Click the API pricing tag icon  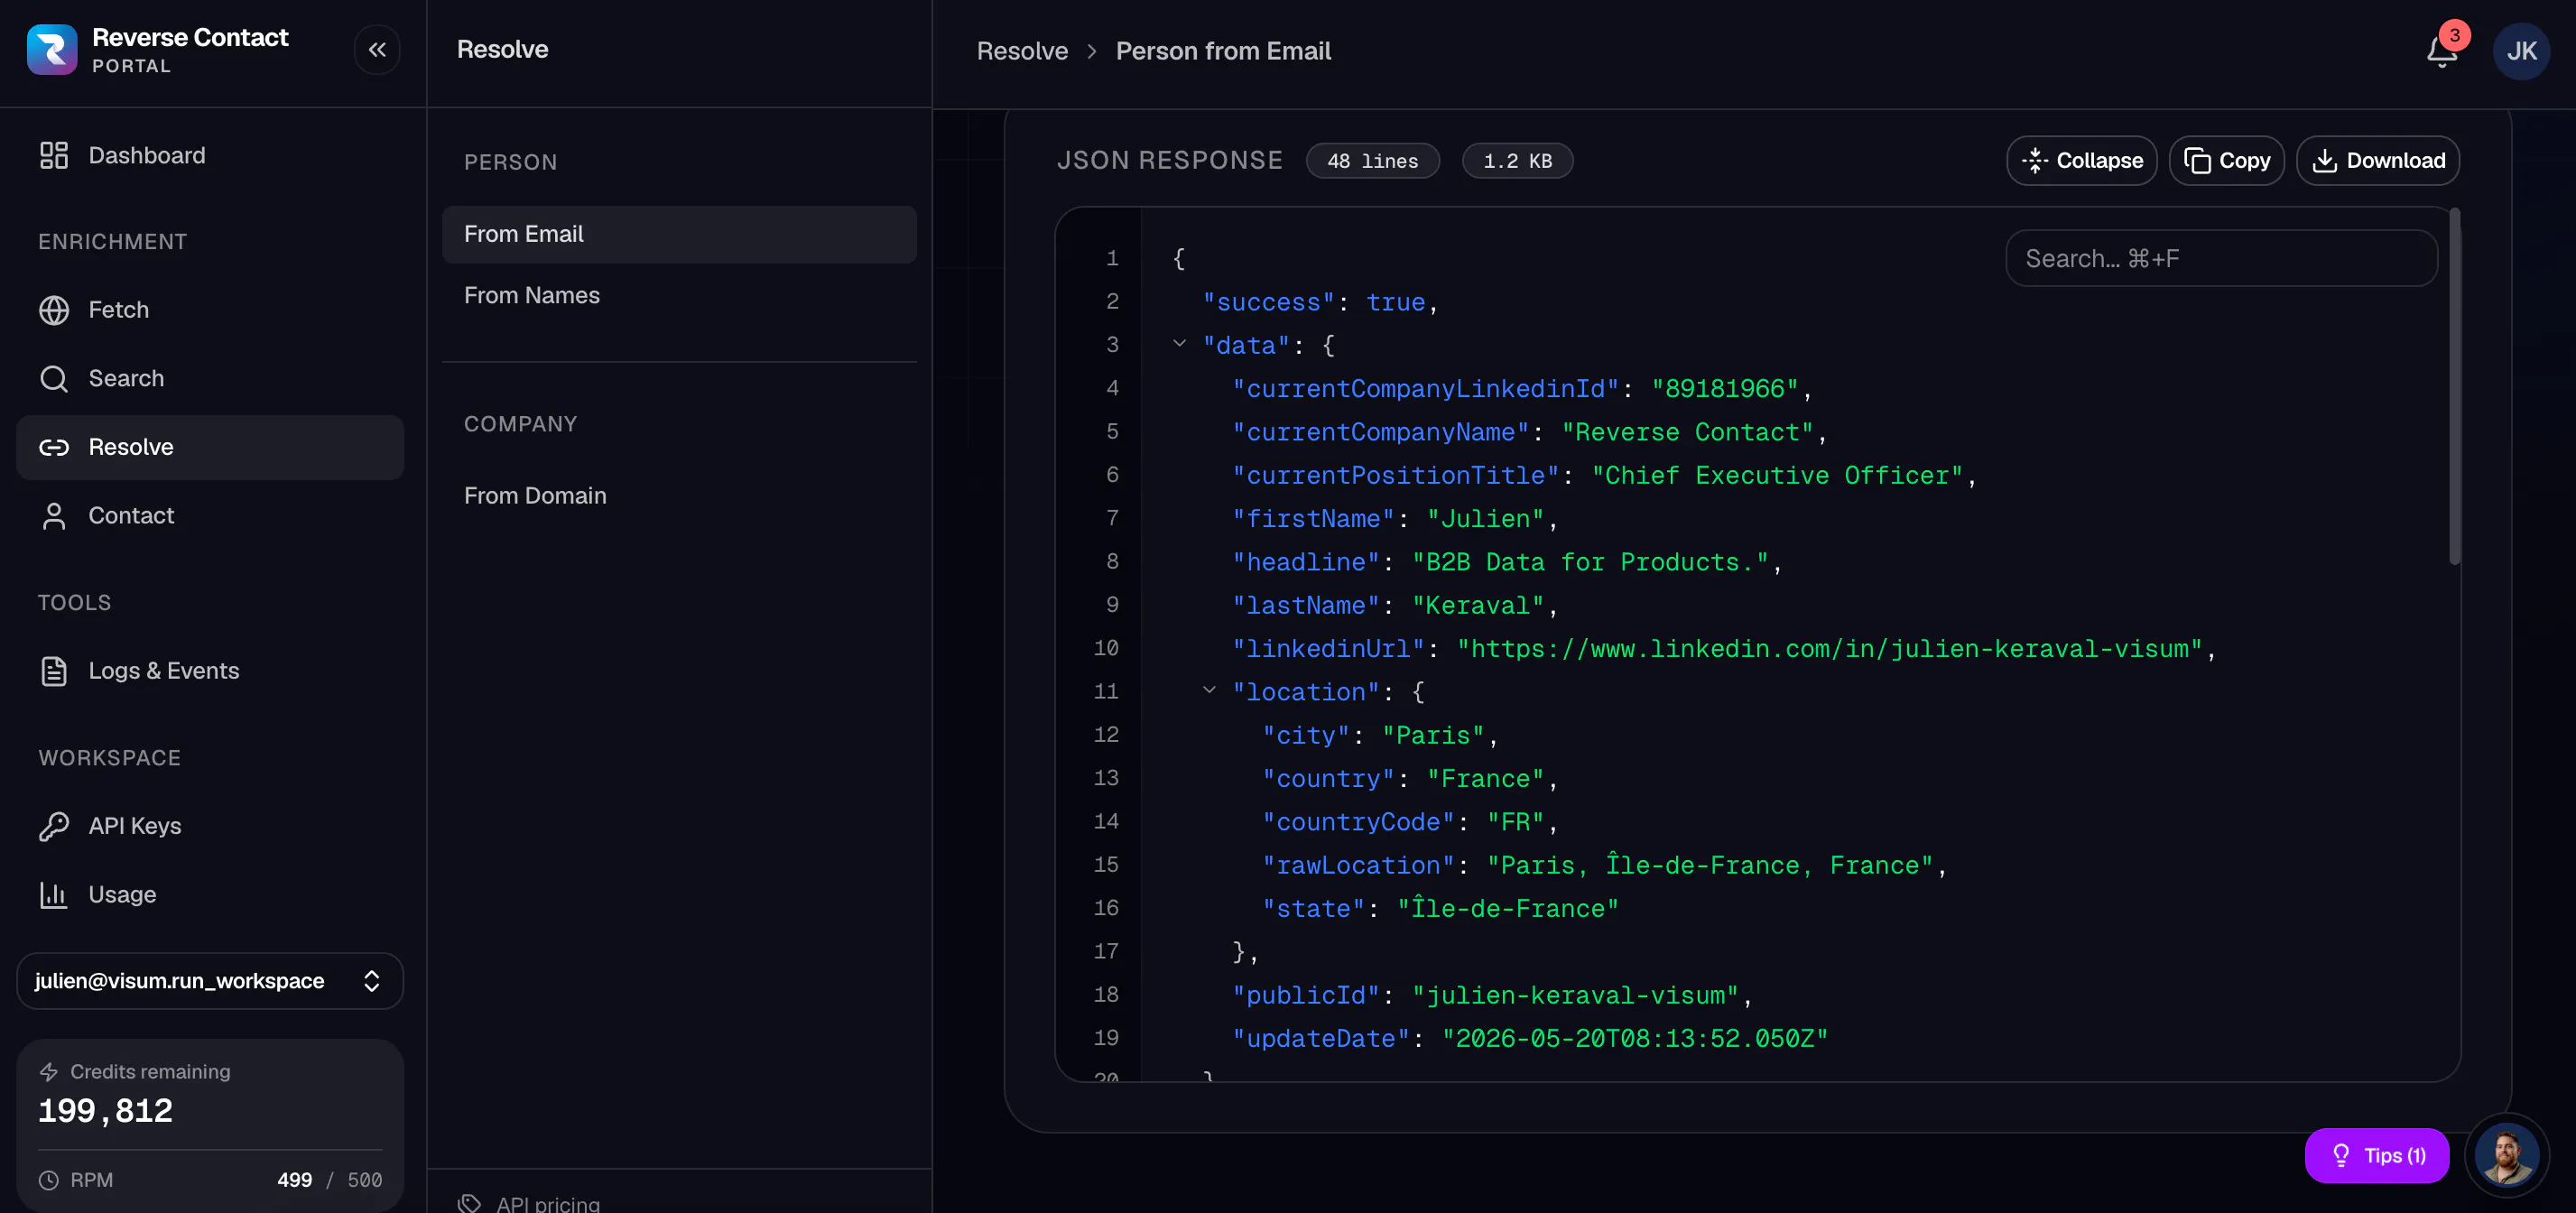coord(470,1203)
